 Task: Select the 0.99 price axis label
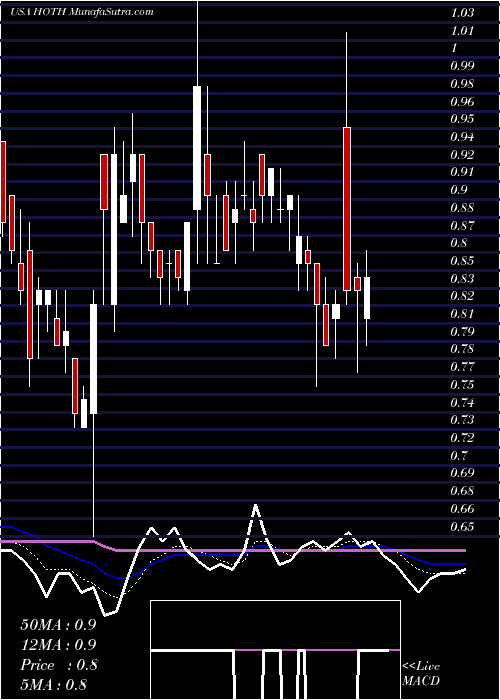coord(462,66)
